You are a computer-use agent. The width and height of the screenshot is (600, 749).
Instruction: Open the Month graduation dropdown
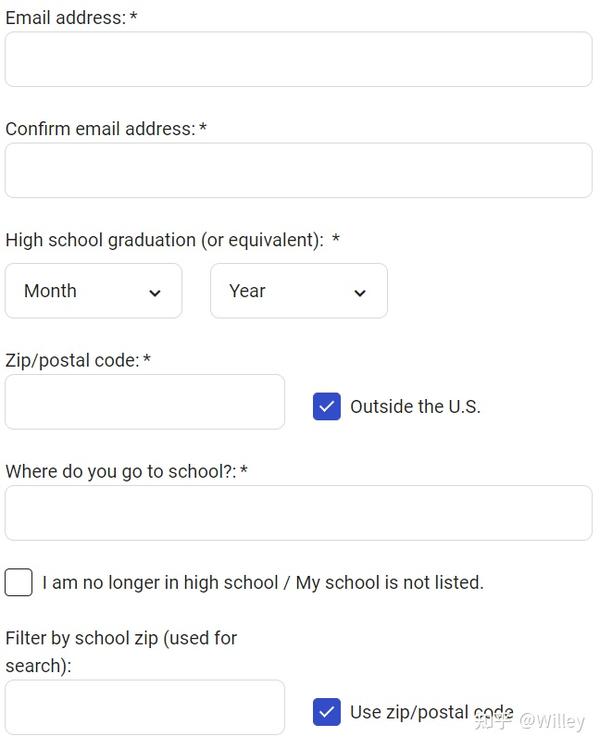(93, 291)
